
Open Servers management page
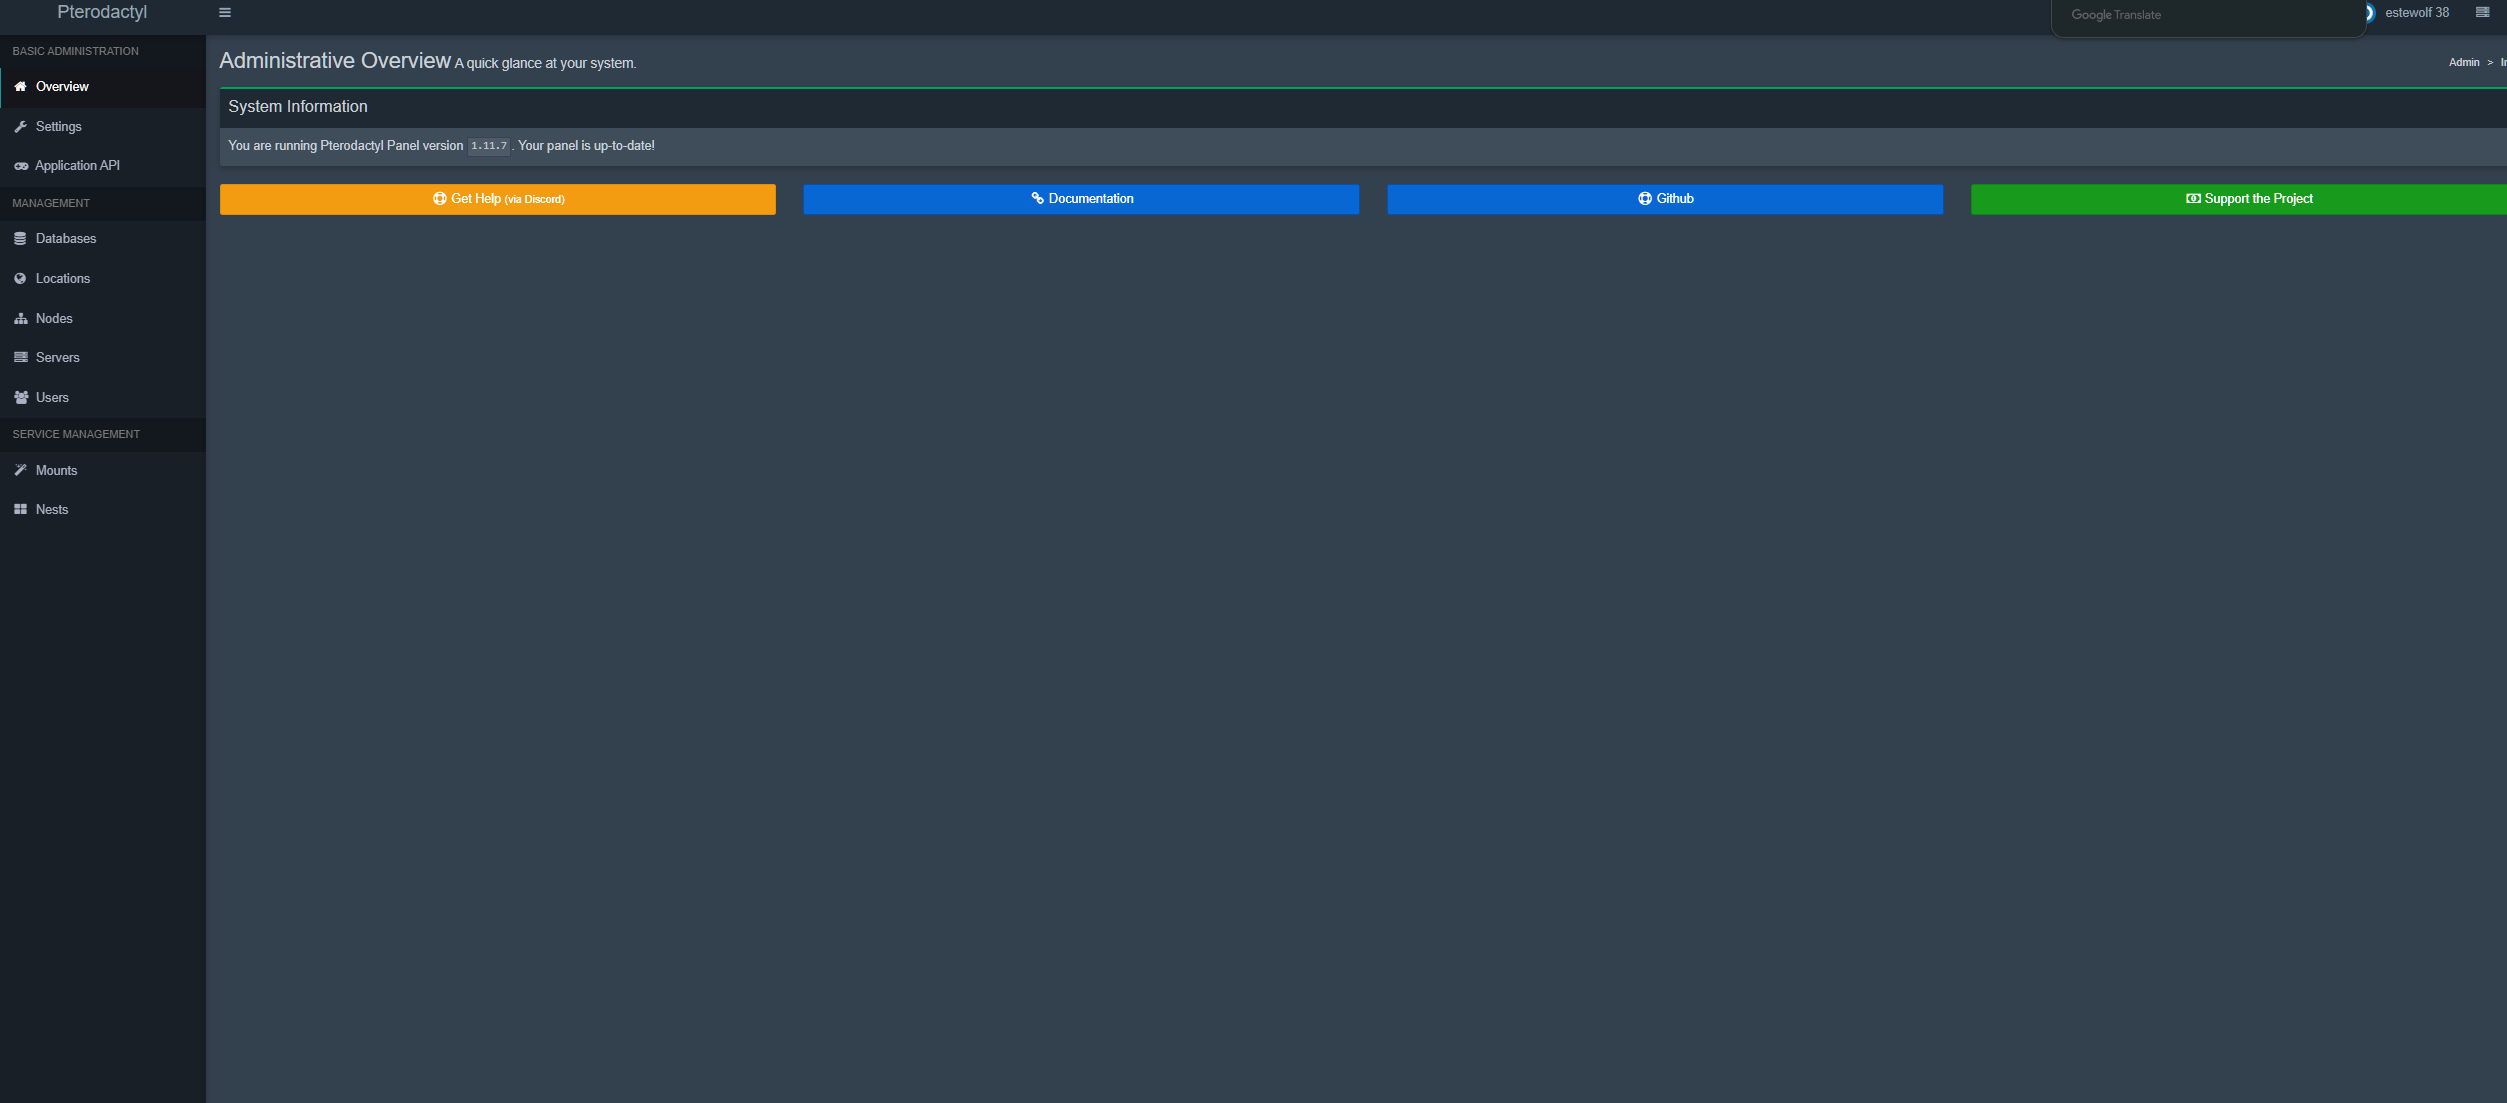[x=103, y=358]
